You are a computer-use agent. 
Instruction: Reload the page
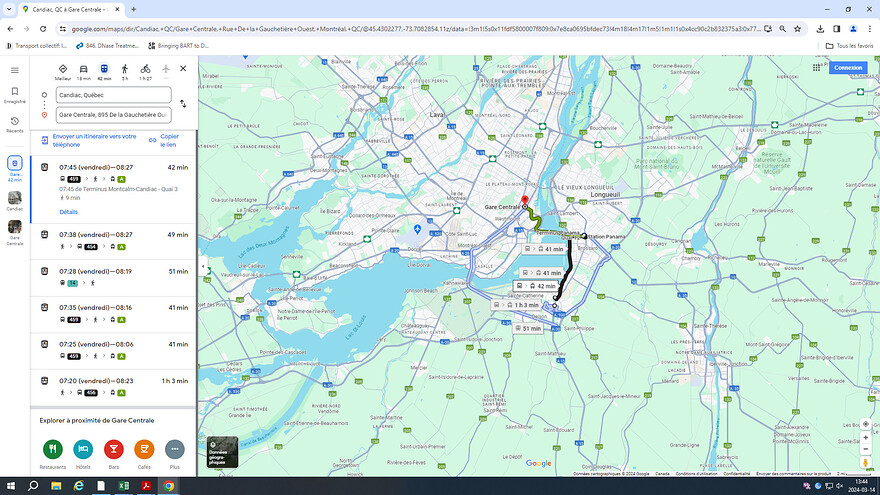click(43, 29)
